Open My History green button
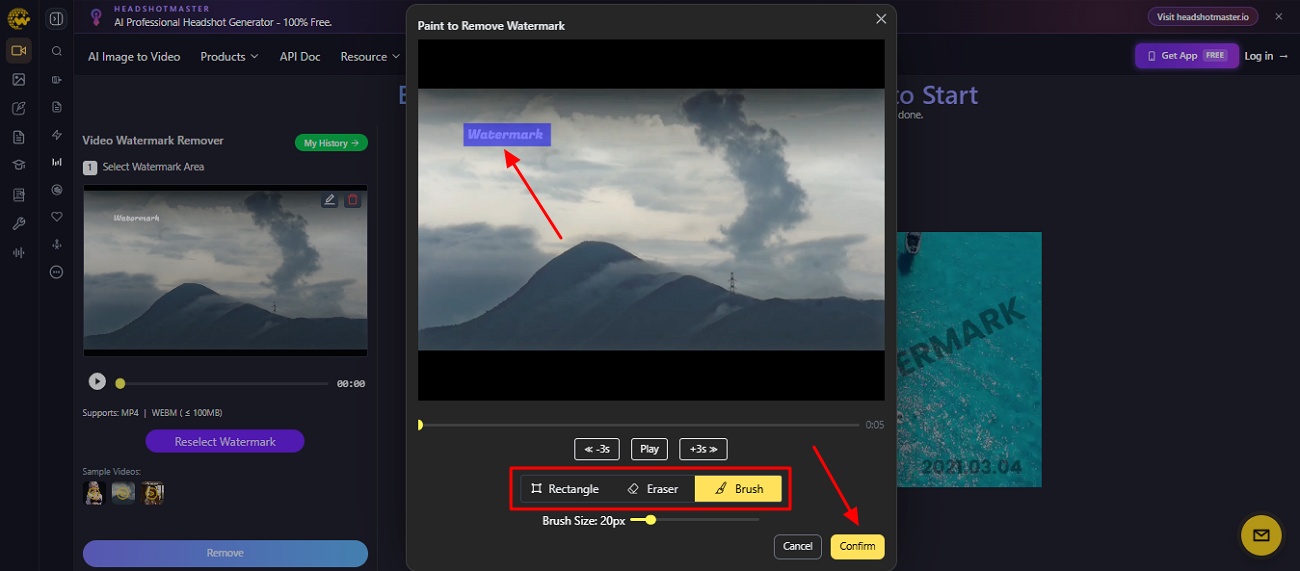Image resolution: width=1300 pixels, height=571 pixels. coord(331,143)
